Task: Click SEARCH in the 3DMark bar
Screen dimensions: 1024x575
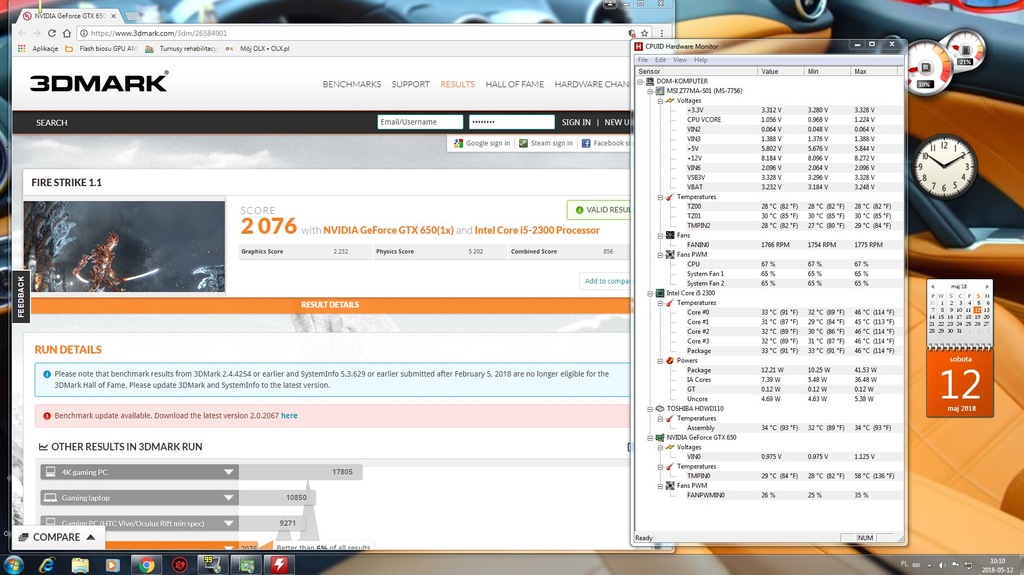Action: pyautogui.click(x=52, y=123)
